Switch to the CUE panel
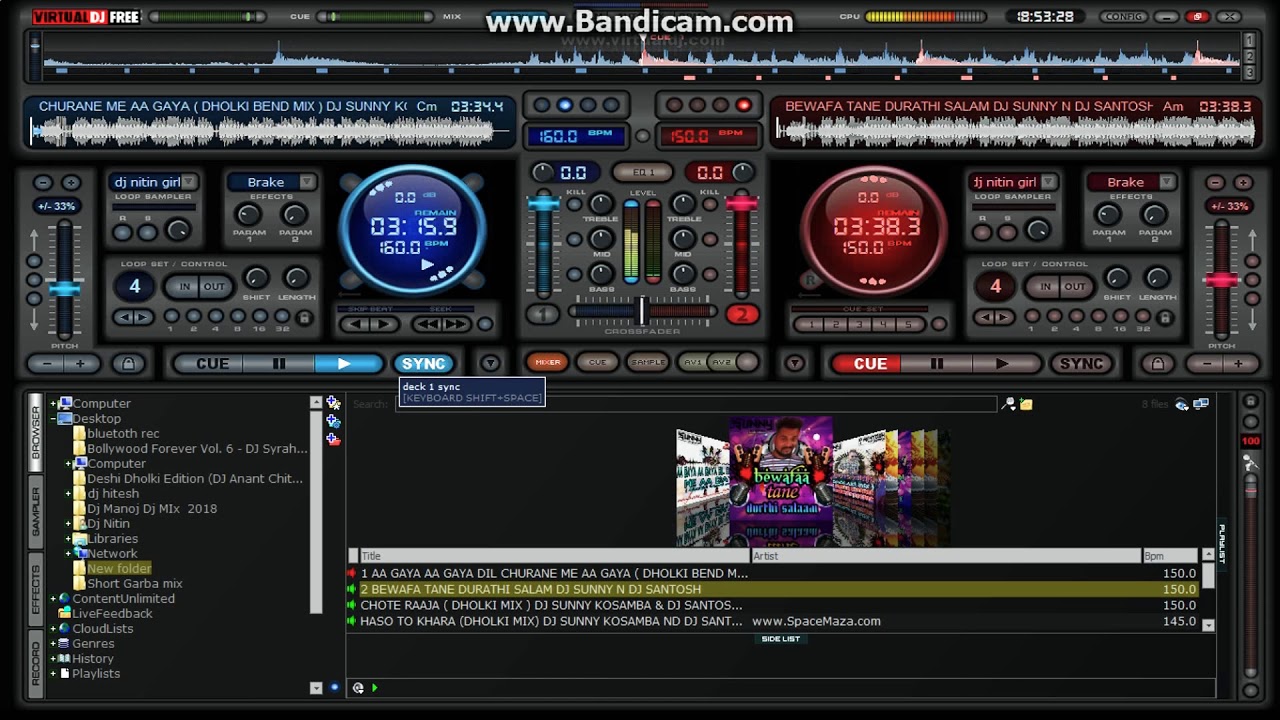Image resolution: width=1280 pixels, height=720 pixels. [597, 362]
